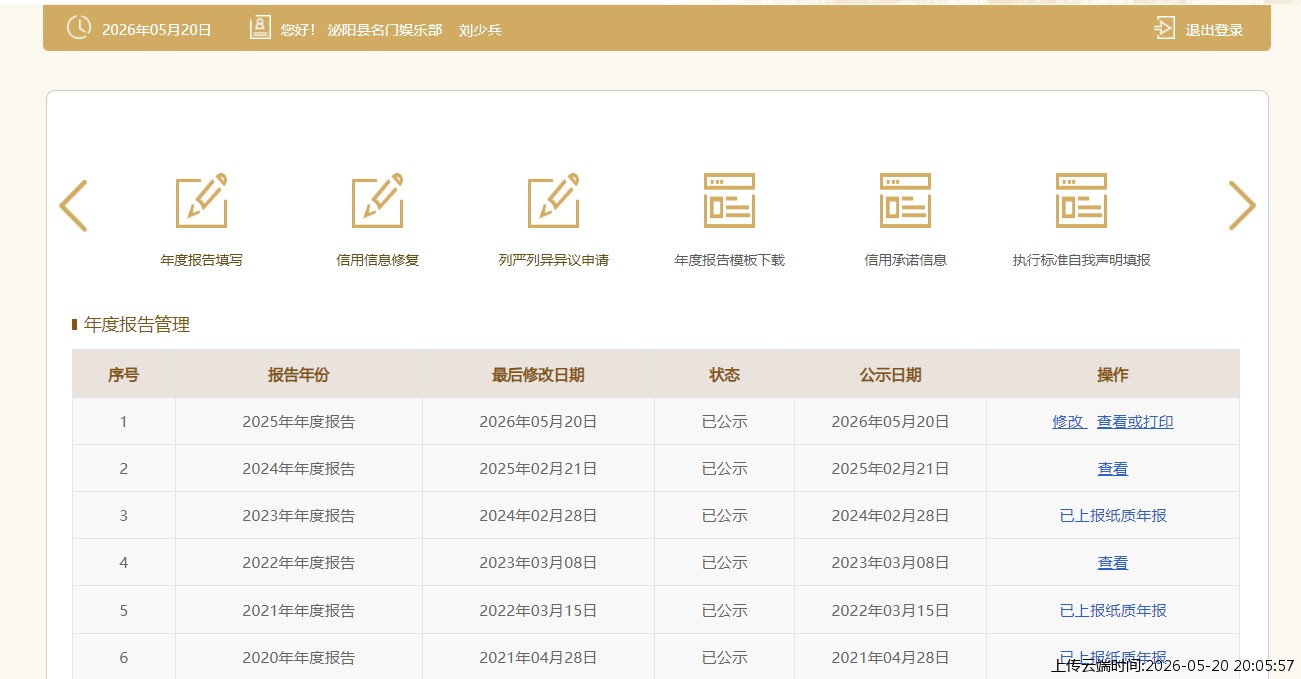The image size is (1301, 679).
Task: Click the 2022年年度报告 cell
Action: click(298, 563)
